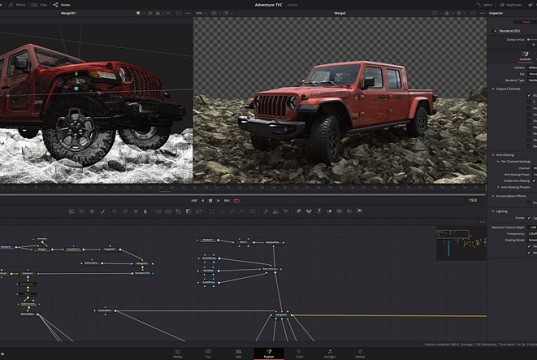Image resolution: width=537 pixels, height=360 pixels.
Task: Open the Shading Model dropdown
Action: (532, 240)
